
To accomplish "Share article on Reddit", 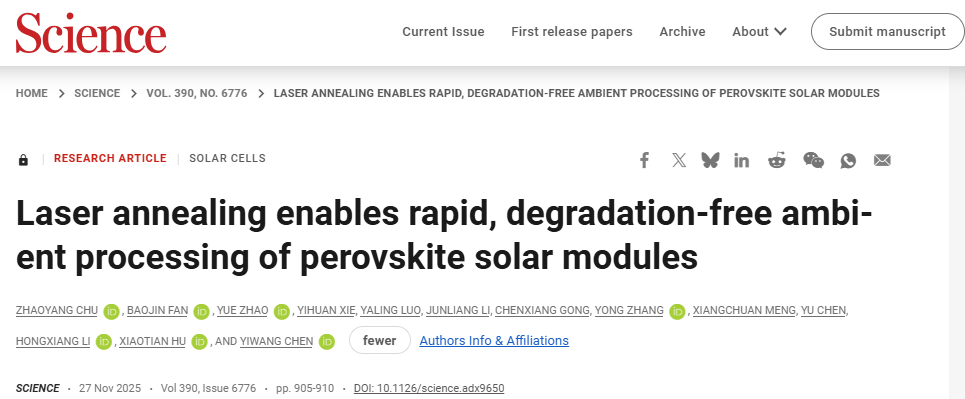I will [x=777, y=161].
